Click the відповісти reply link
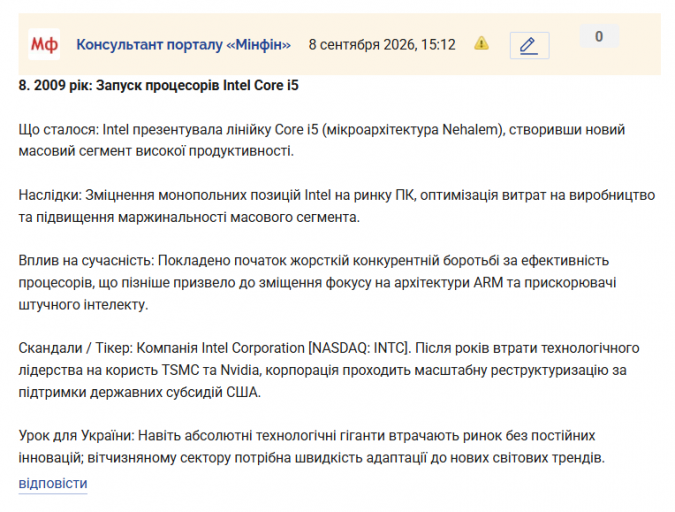Screen dimensions: 675x512 click(53, 484)
